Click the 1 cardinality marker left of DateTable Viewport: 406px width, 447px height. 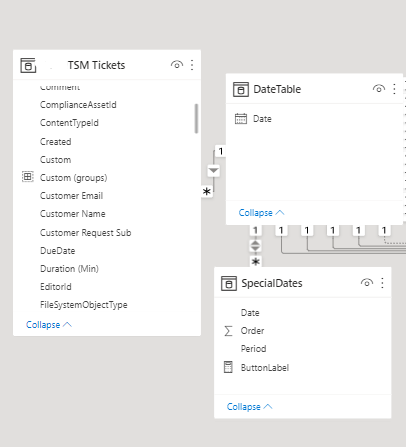coord(220,151)
